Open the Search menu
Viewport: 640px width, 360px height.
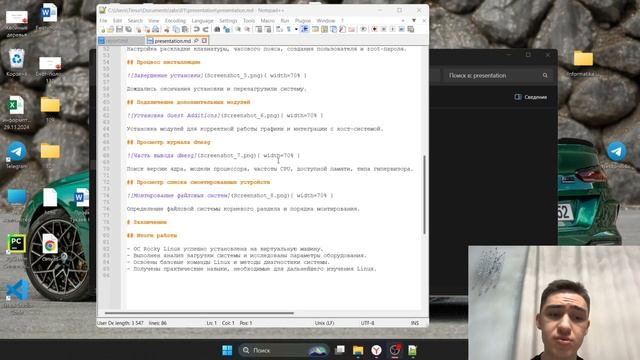pyautogui.click(x=135, y=20)
